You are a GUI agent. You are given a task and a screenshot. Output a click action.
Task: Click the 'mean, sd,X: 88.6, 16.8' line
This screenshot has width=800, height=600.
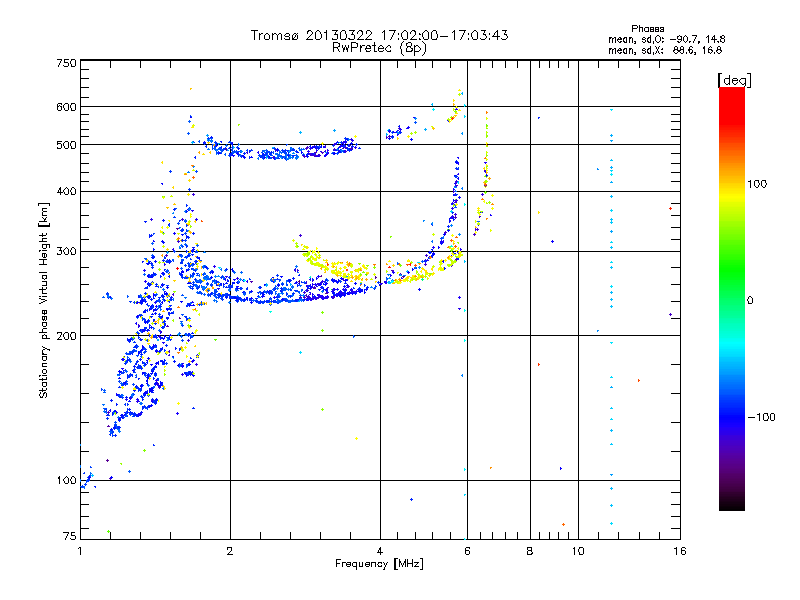665,50
